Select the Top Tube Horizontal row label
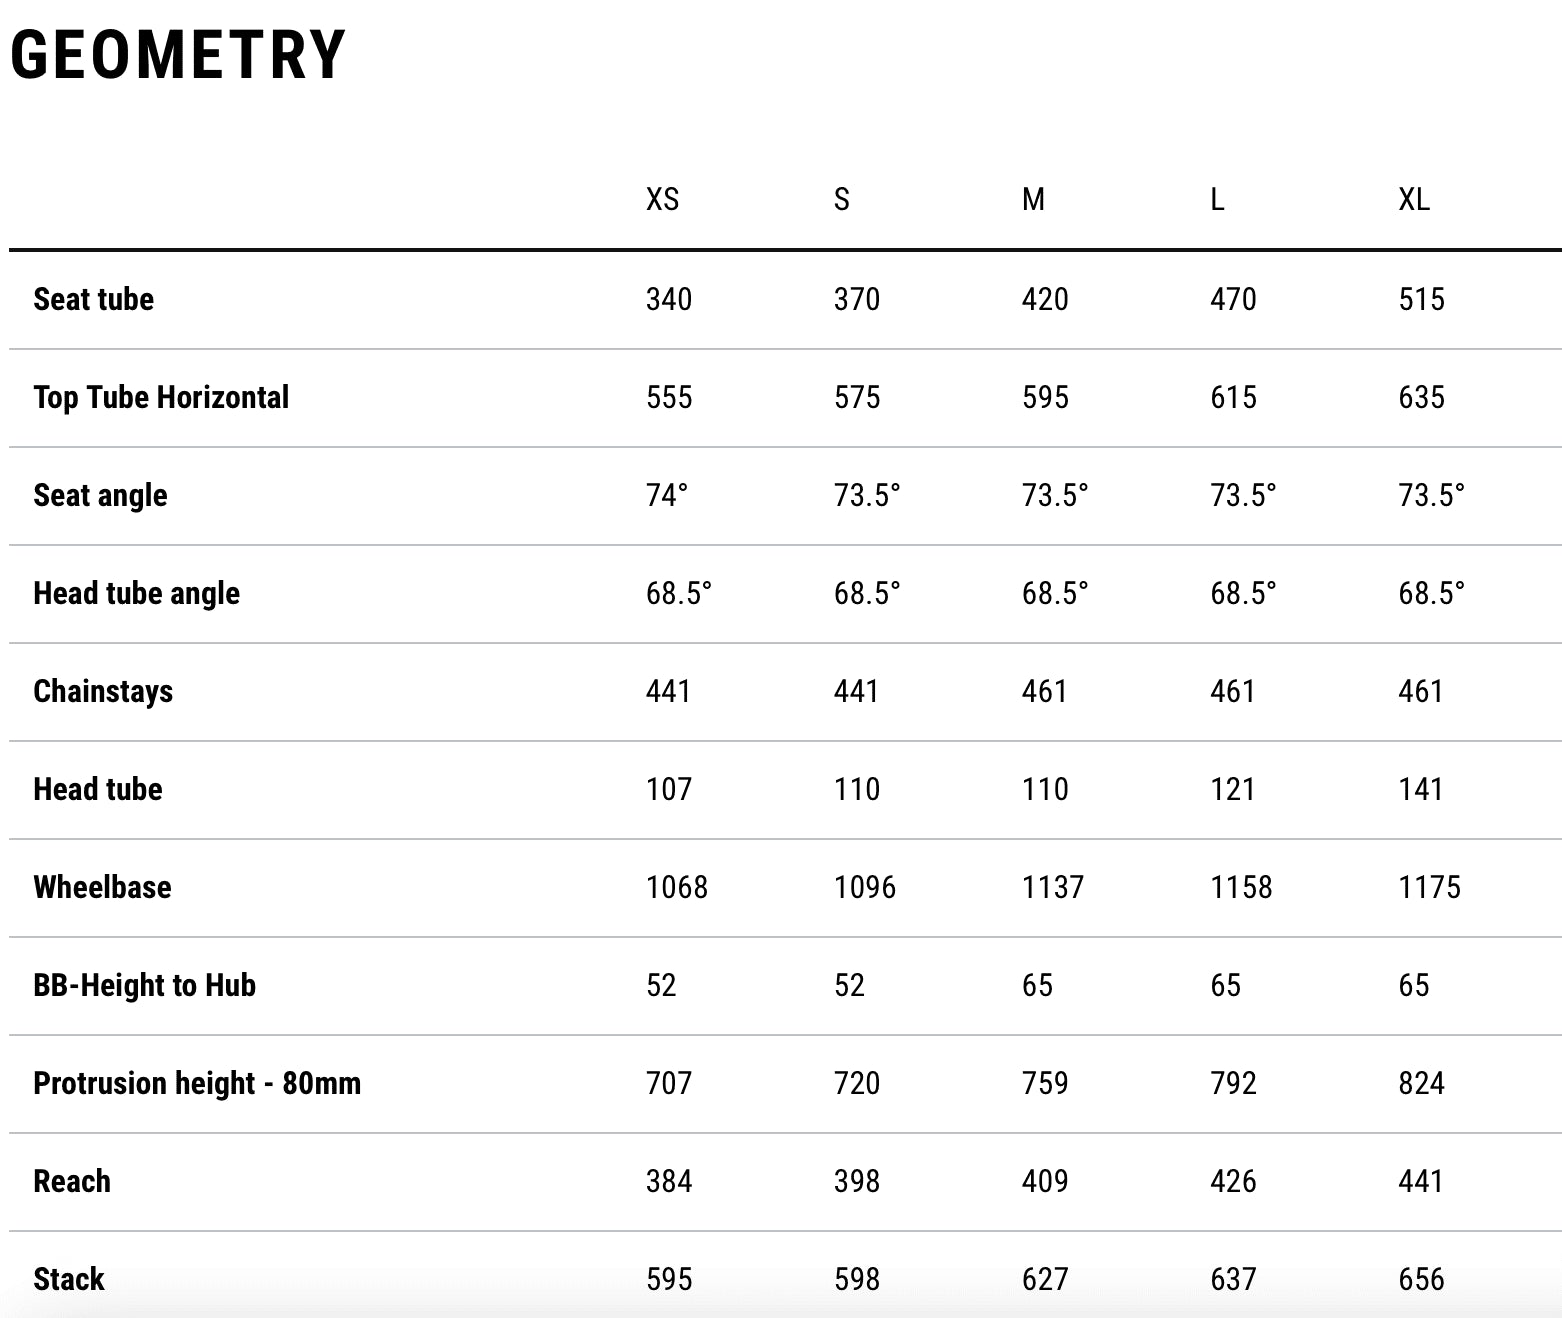 pyautogui.click(x=161, y=397)
